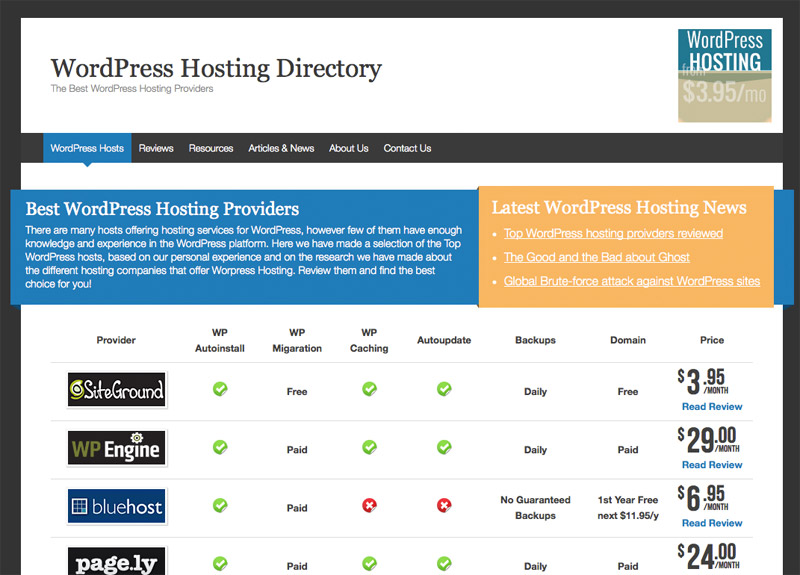The width and height of the screenshot is (800, 575).
Task: Click page.ly's 'Paid' domain cell
Action: click(628, 566)
